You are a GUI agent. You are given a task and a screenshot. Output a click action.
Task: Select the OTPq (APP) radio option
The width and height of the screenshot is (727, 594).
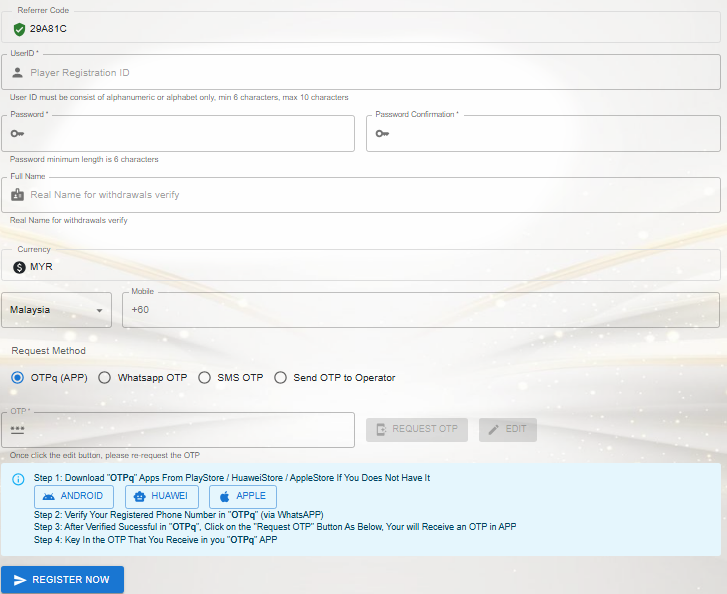[17, 378]
